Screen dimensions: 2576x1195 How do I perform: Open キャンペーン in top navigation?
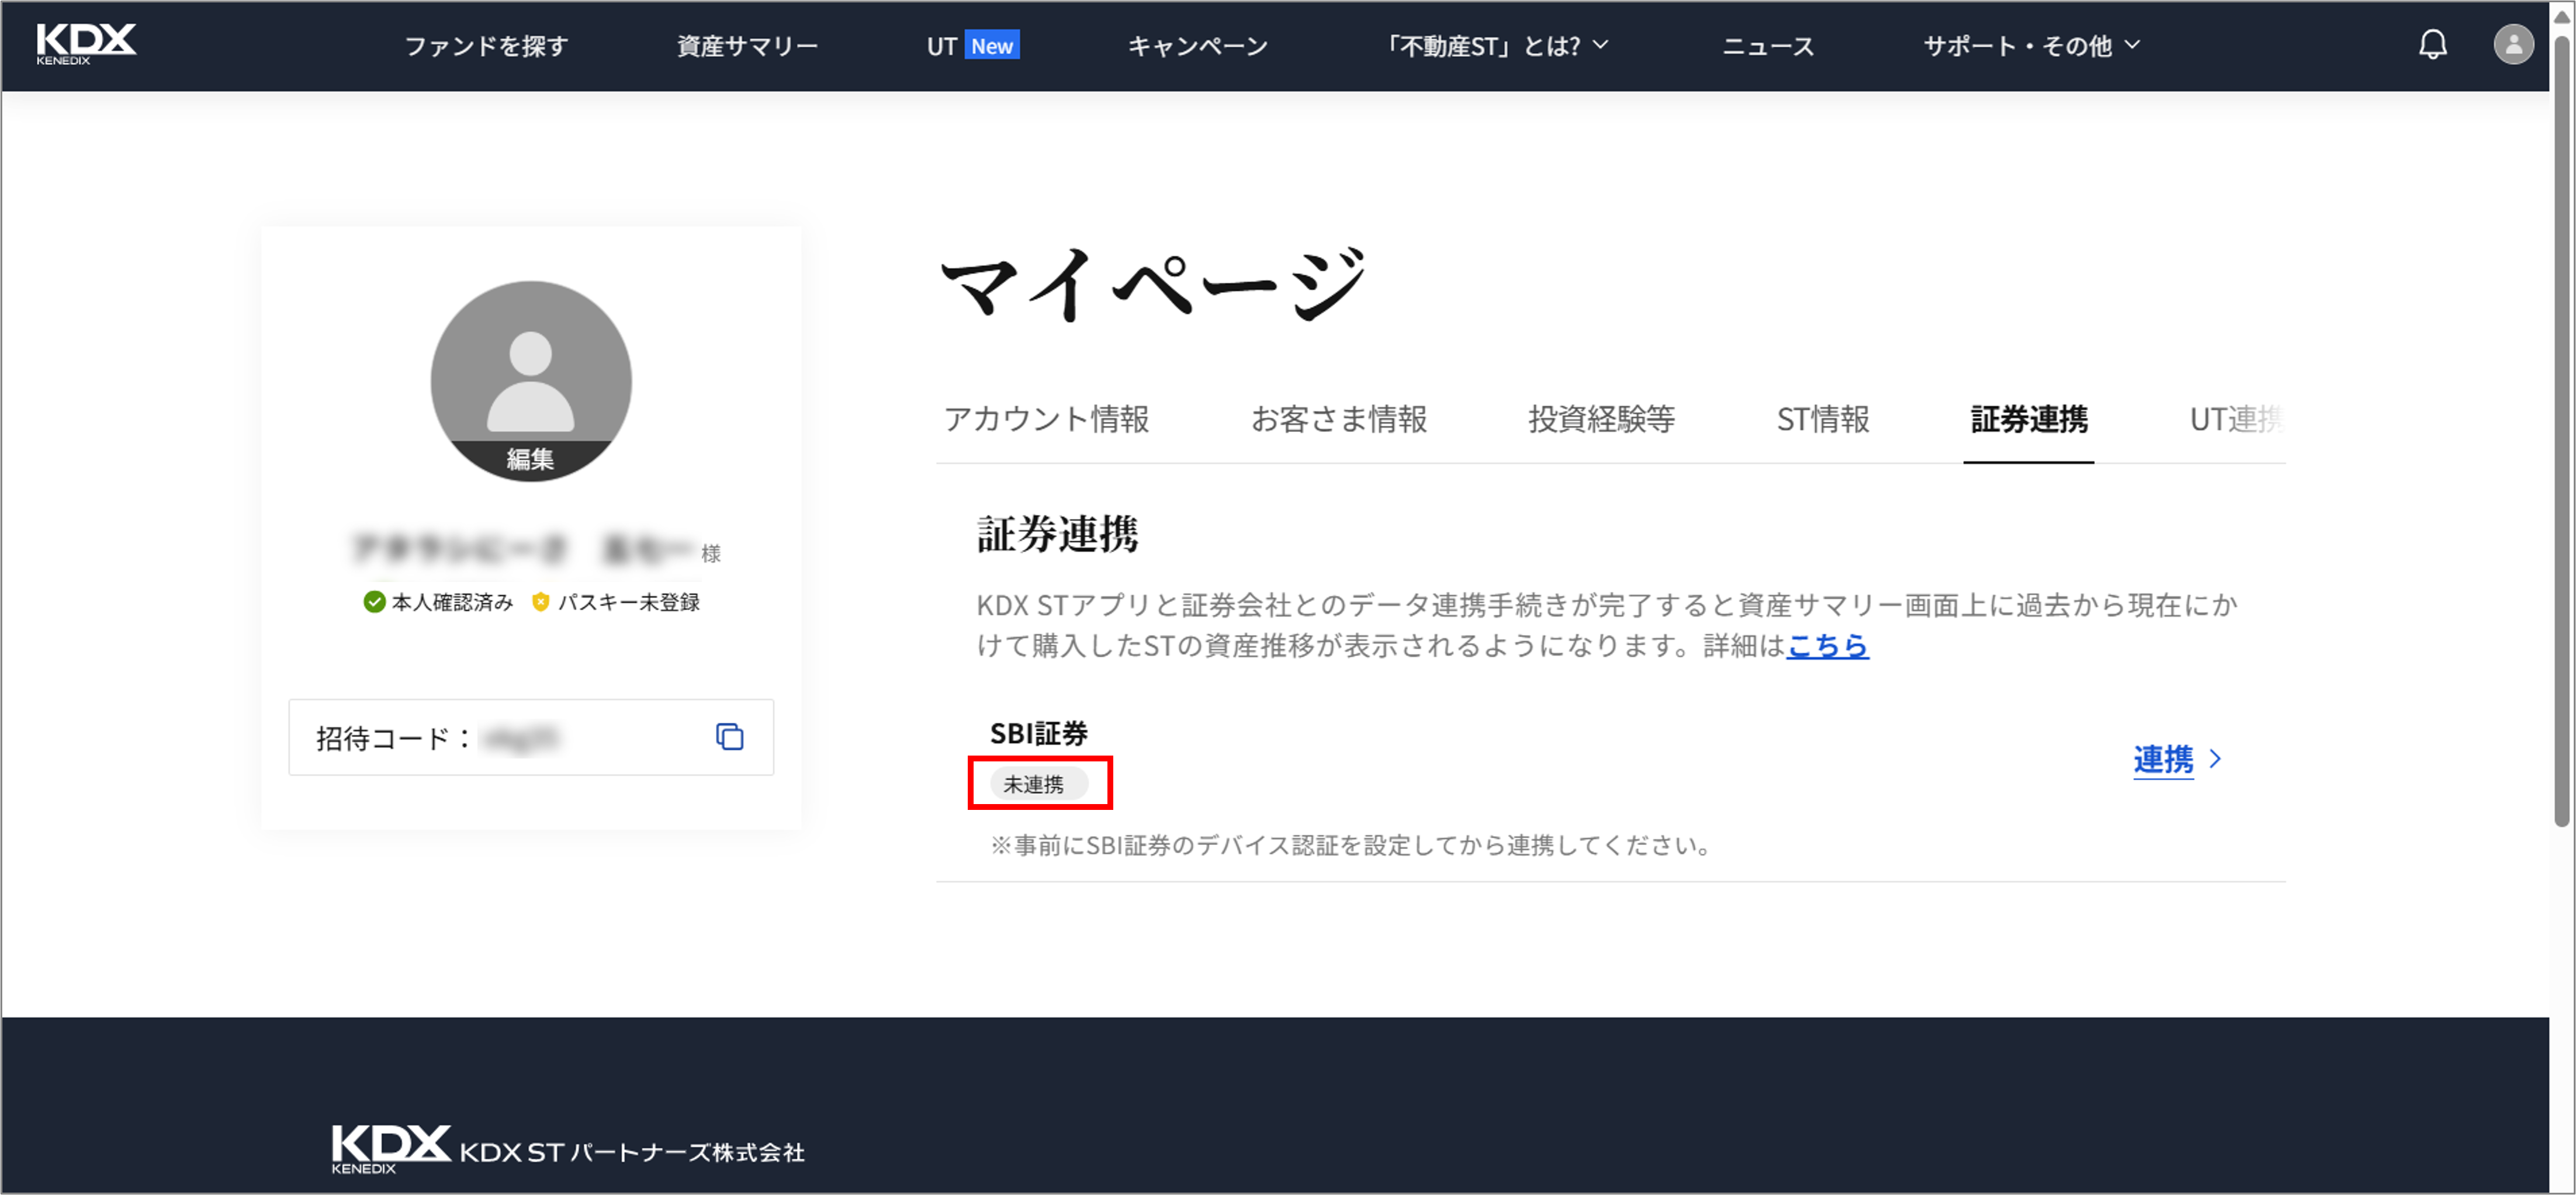pos(1198,46)
